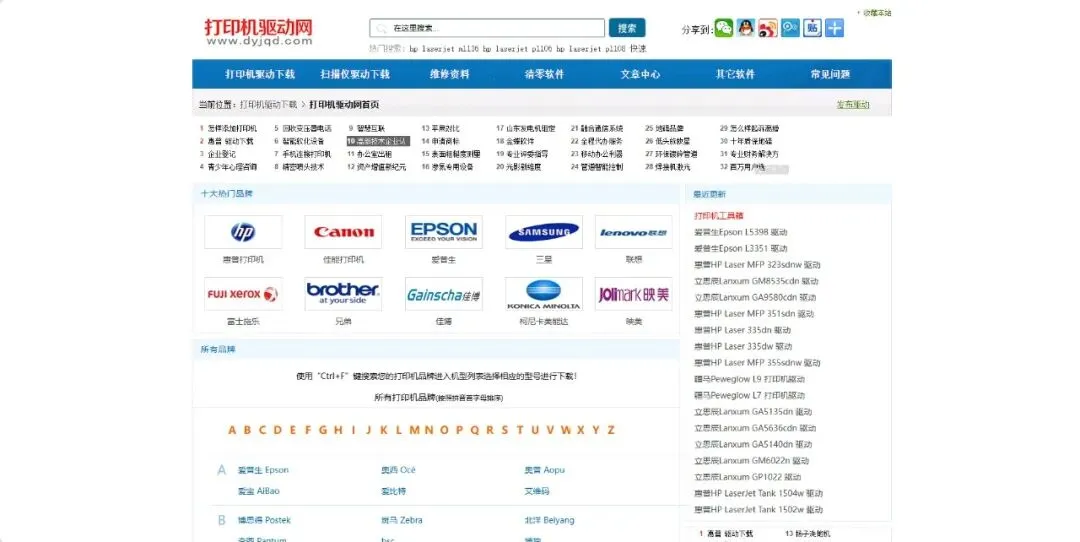Image resolution: width=1080 pixels, height=542 pixels.
Task: Click the 打印机驱动网 site logo
Action: (259, 32)
